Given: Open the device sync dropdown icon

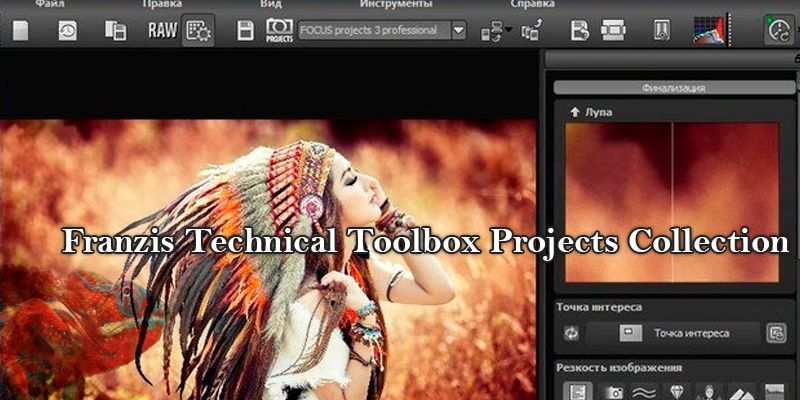Looking at the screenshot, I should pos(496,31).
